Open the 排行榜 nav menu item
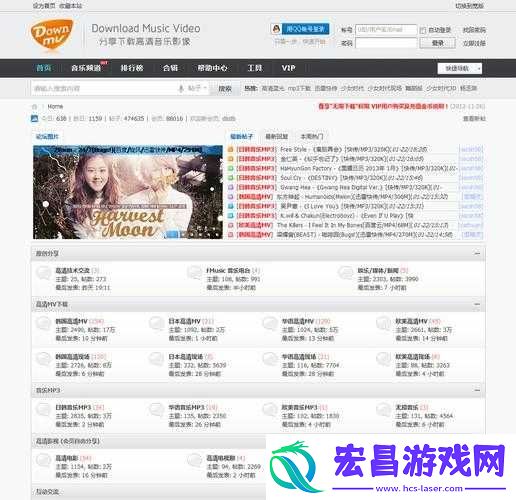Screen dimensions: 516x500 (x=132, y=68)
